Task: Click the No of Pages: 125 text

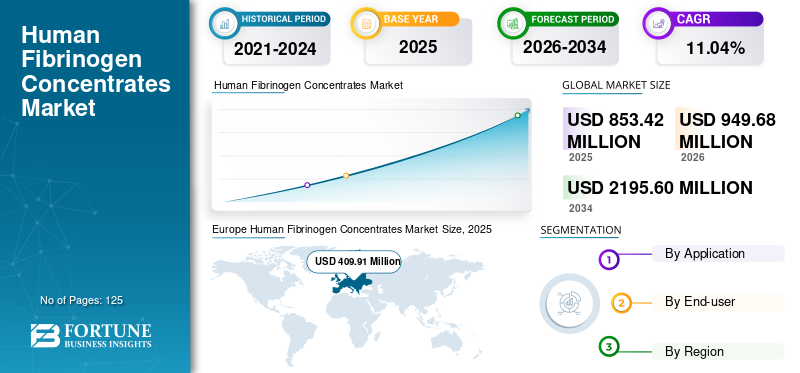Action: (x=82, y=300)
